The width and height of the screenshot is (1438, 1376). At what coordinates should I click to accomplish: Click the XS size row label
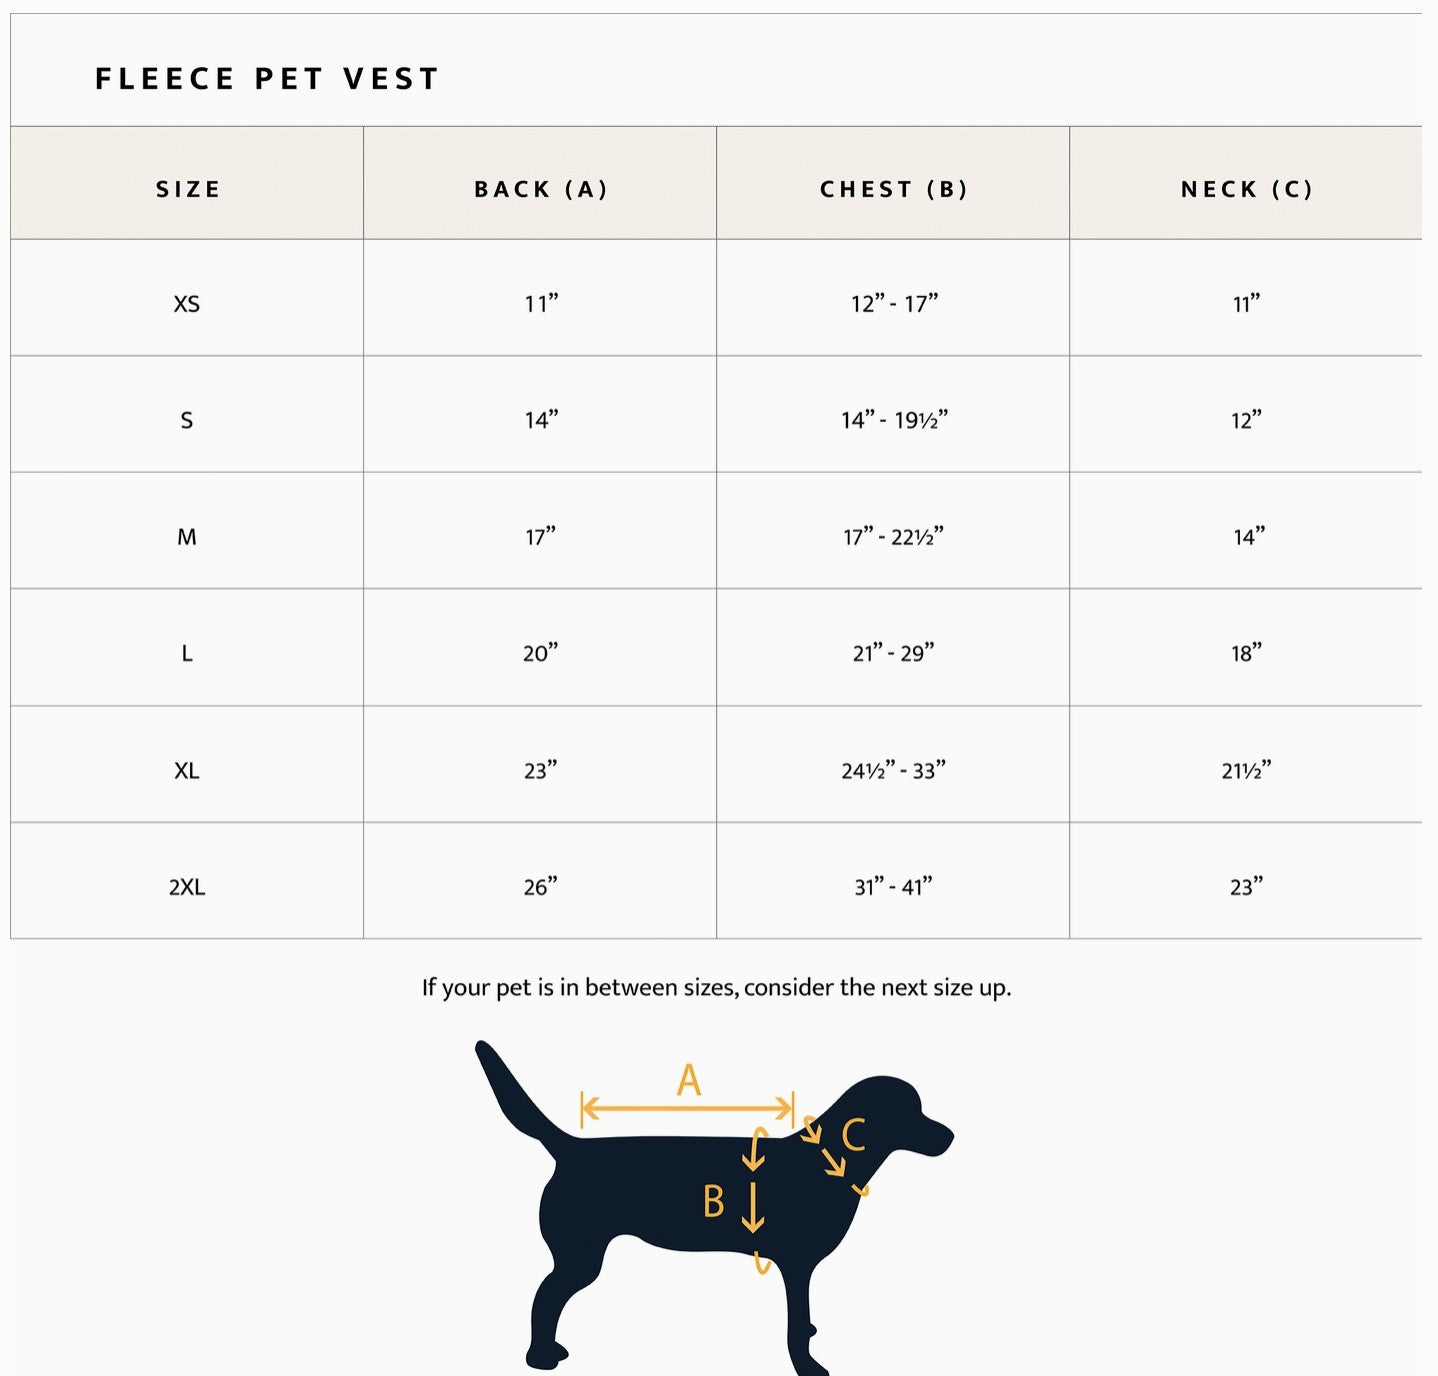point(187,304)
